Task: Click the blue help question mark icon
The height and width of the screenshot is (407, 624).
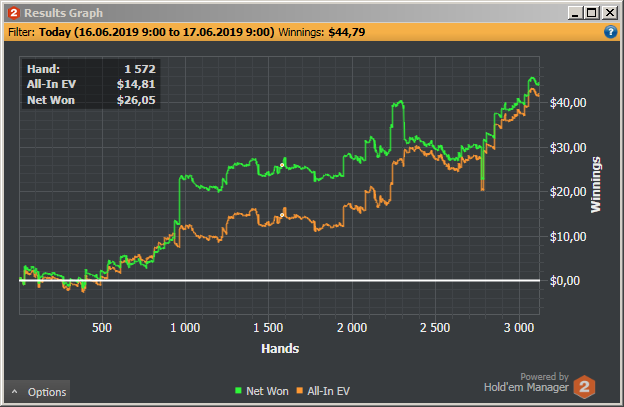Action: point(610,32)
